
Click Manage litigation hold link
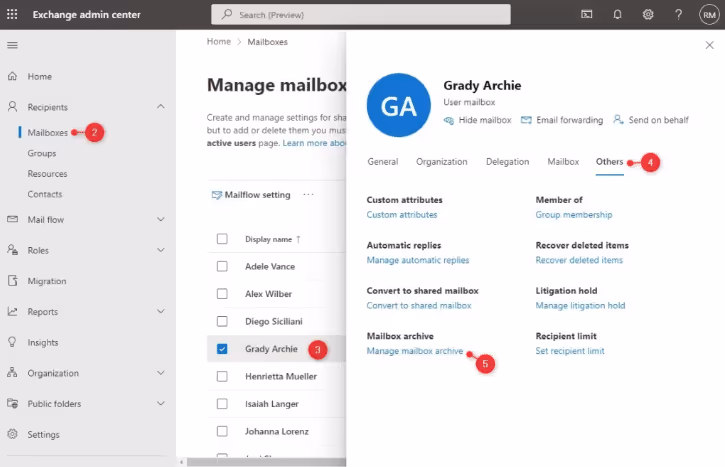(580, 305)
